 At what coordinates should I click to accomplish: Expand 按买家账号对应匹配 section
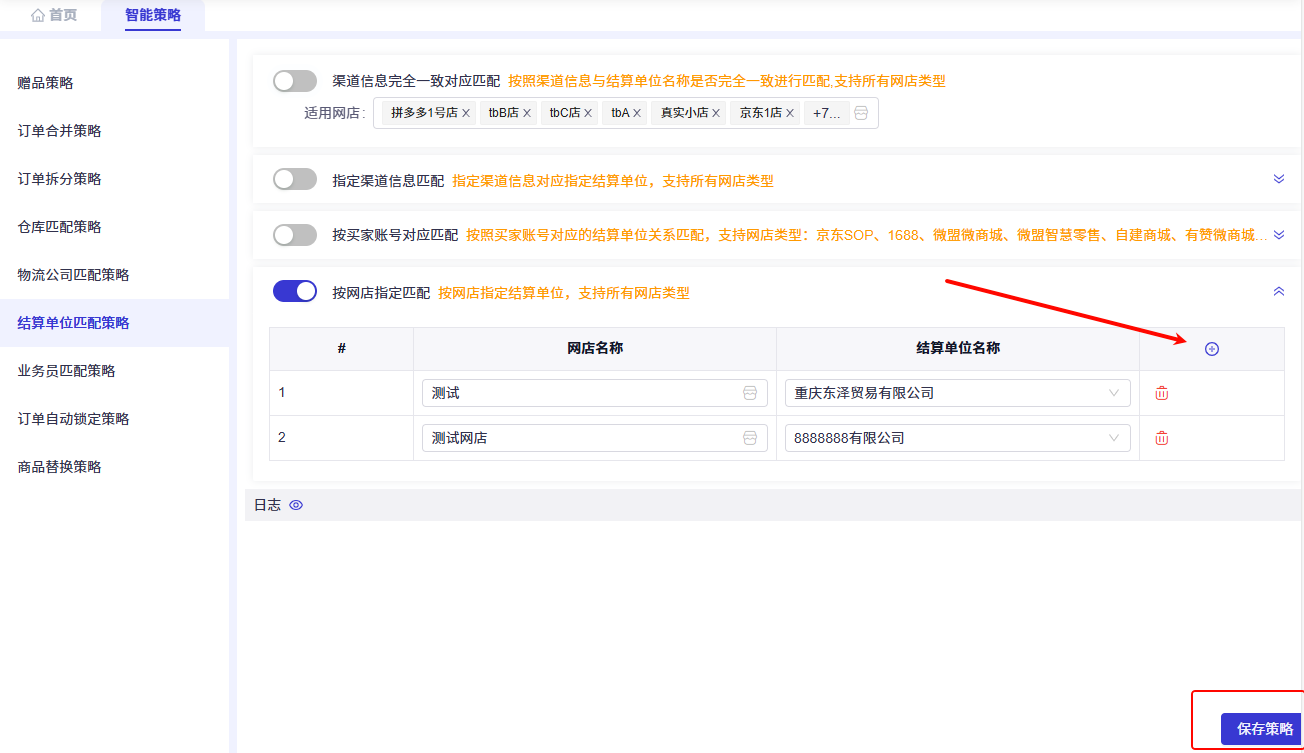click(x=1278, y=235)
